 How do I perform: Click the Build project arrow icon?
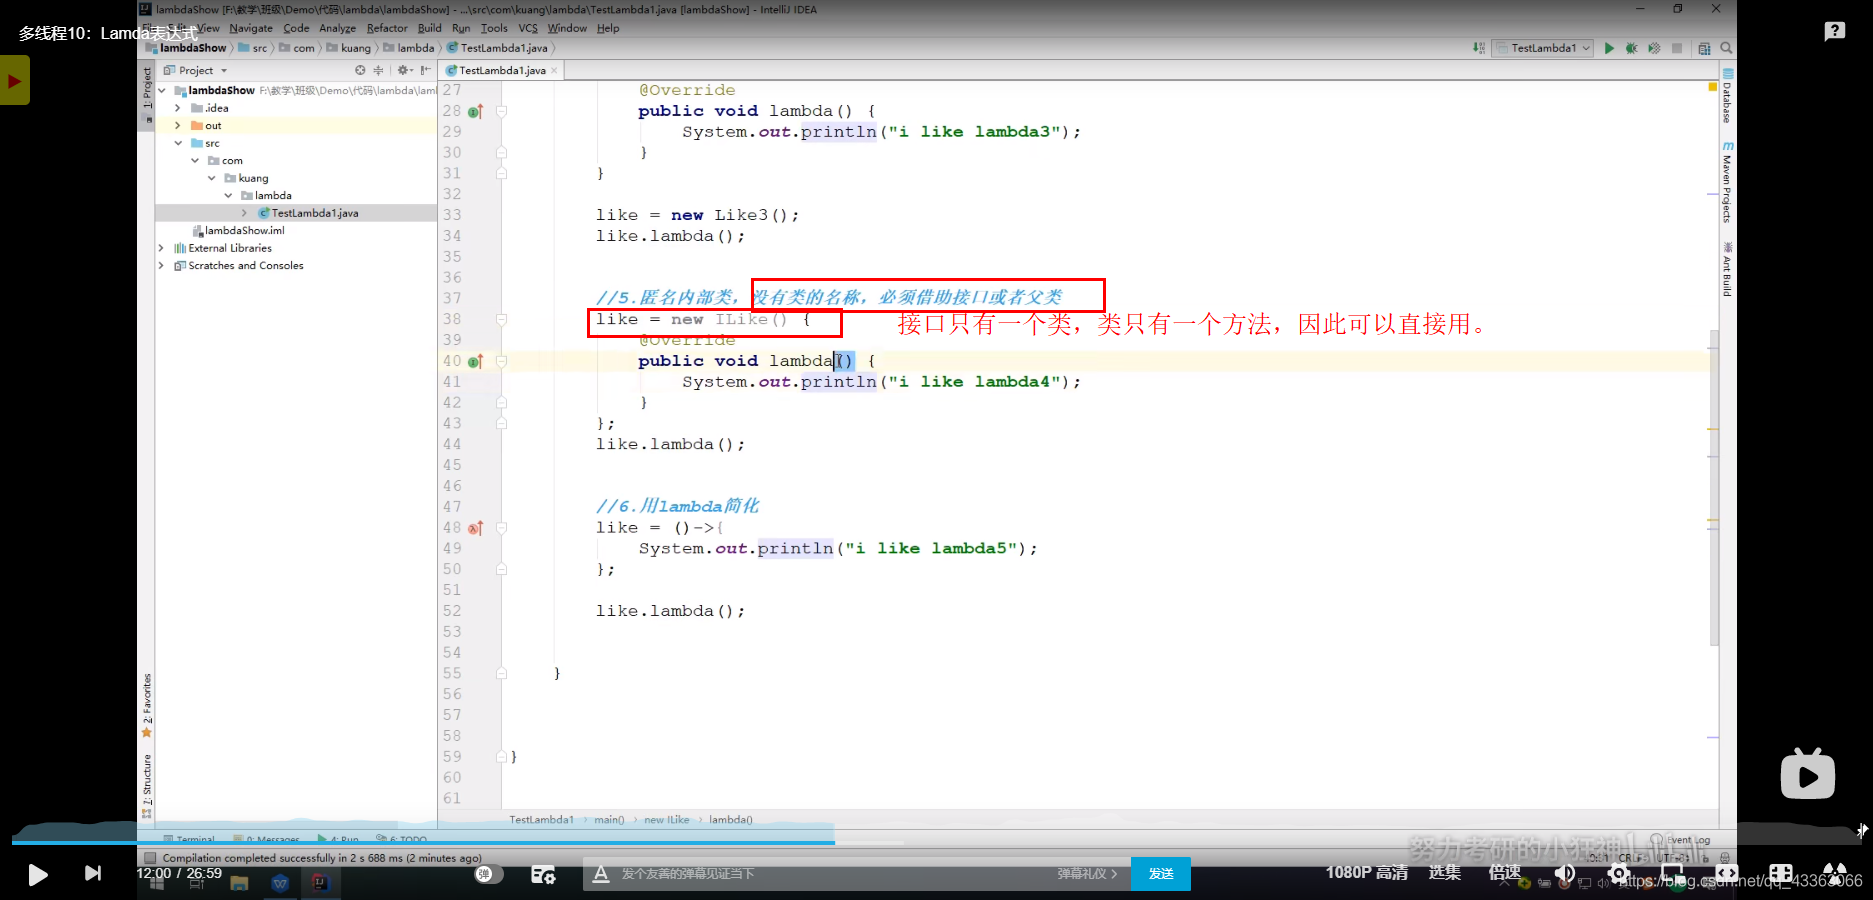tap(1479, 48)
